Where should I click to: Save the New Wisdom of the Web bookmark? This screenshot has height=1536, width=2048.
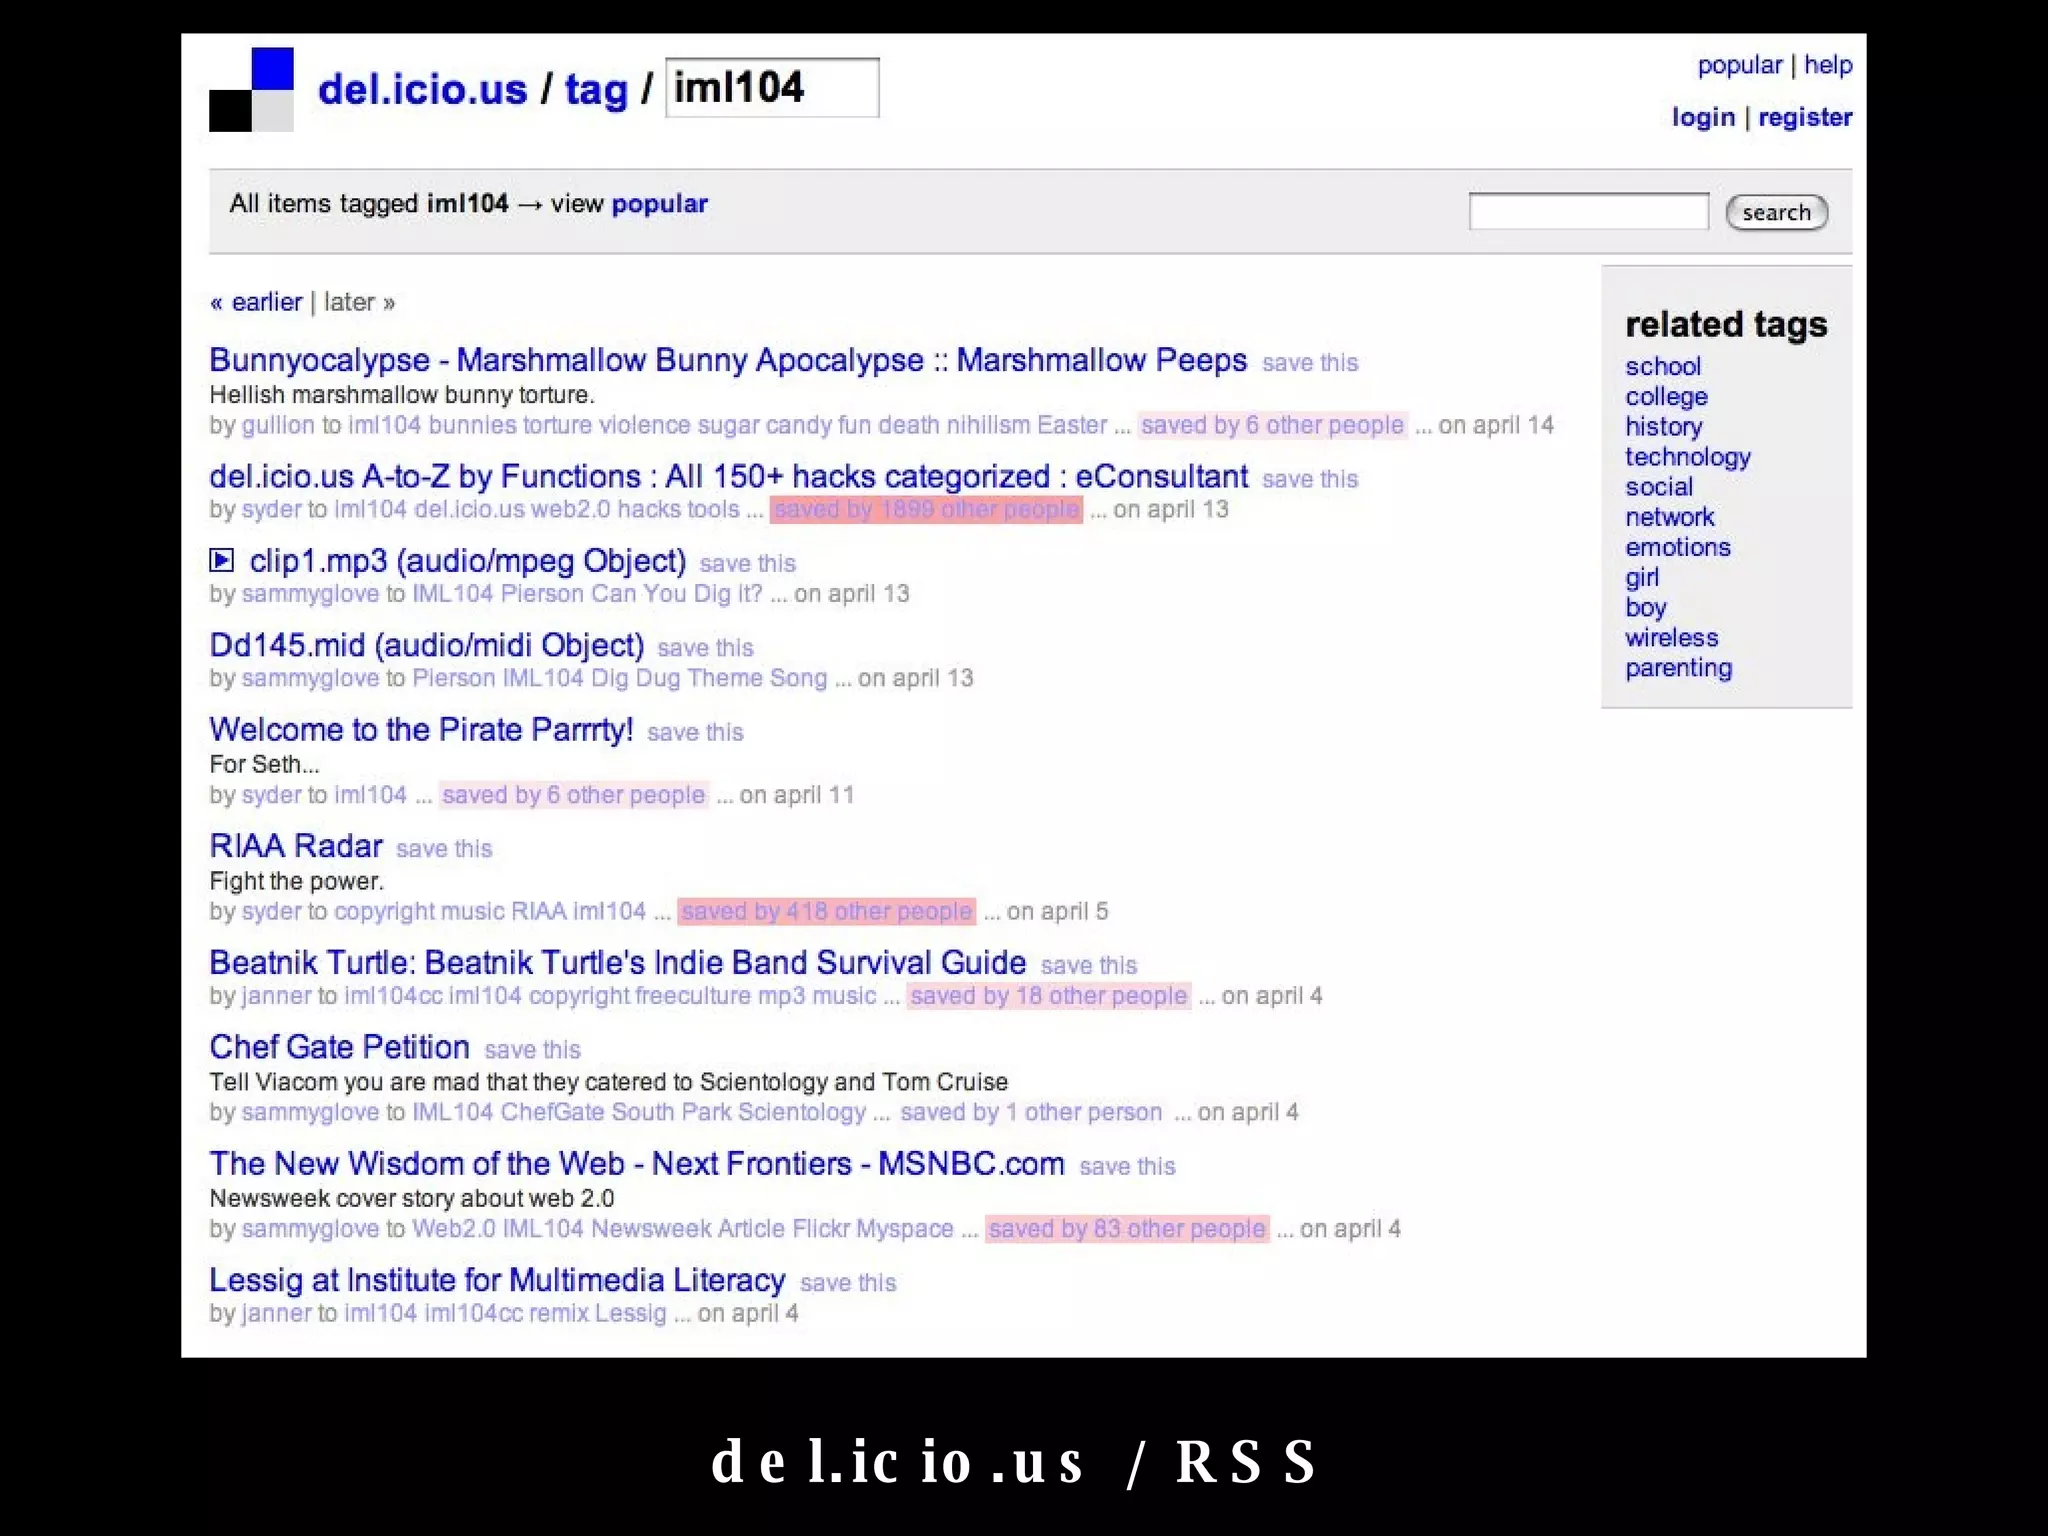[x=1127, y=1167]
